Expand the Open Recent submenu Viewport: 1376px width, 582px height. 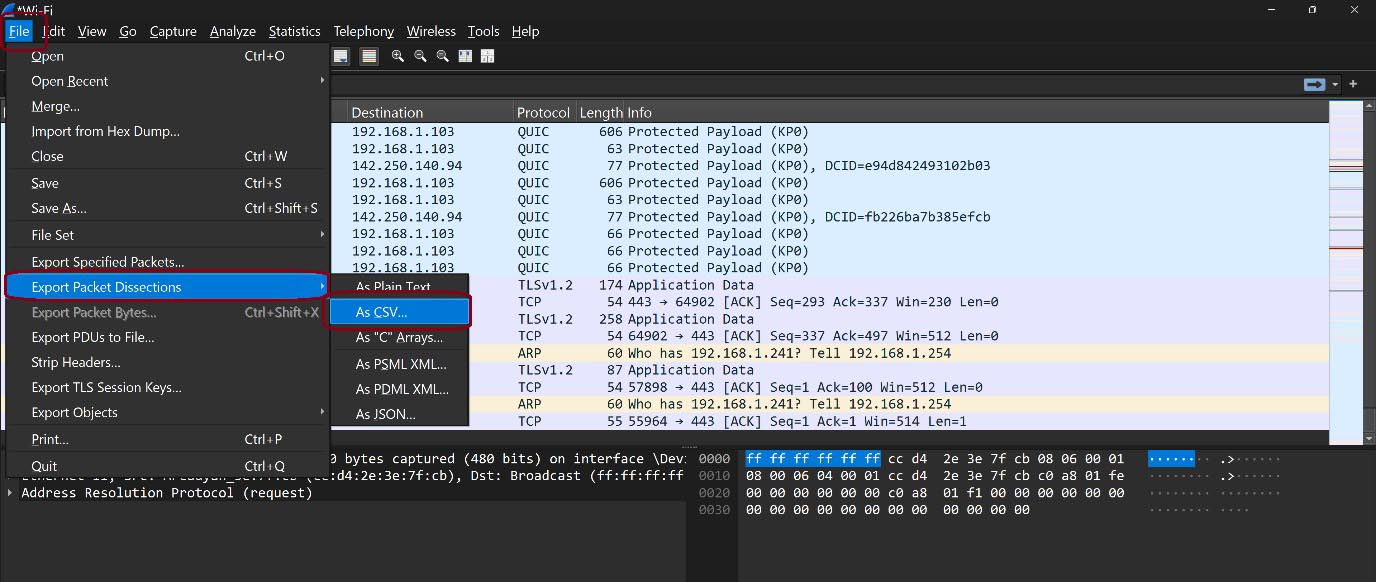(x=168, y=81)
